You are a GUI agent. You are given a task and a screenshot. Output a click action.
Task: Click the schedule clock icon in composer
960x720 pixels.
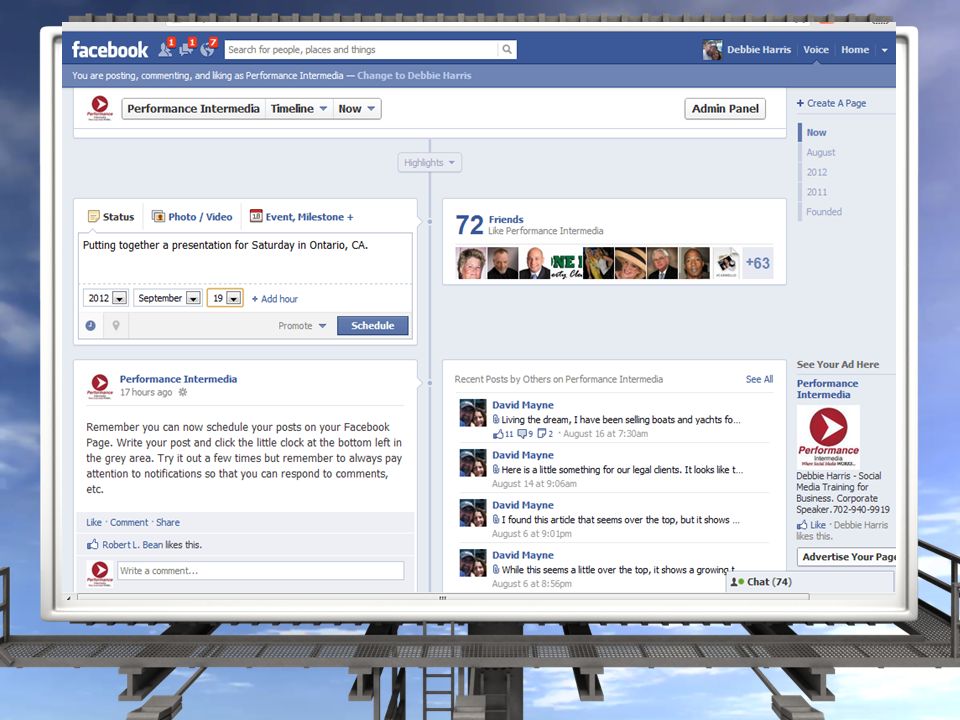91,326
